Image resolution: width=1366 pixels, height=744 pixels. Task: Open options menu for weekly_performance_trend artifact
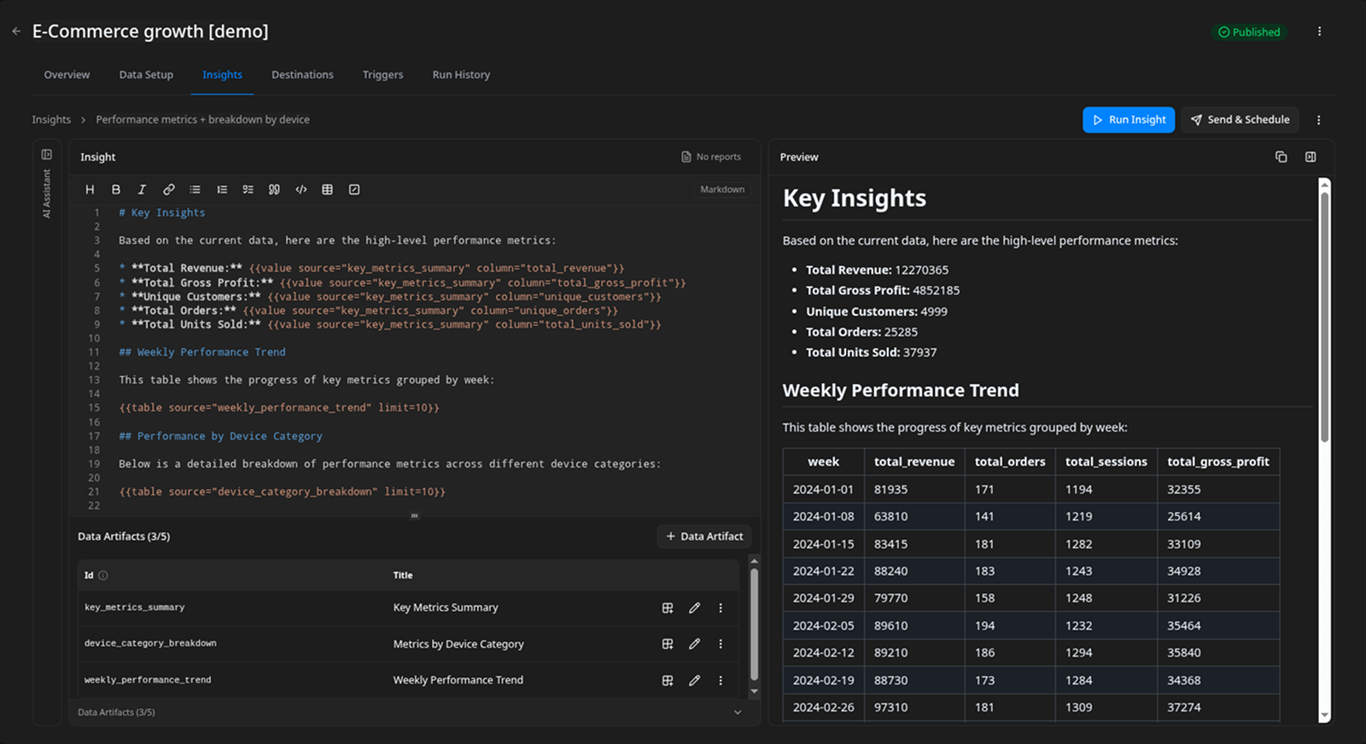click(x=720, y=680)
